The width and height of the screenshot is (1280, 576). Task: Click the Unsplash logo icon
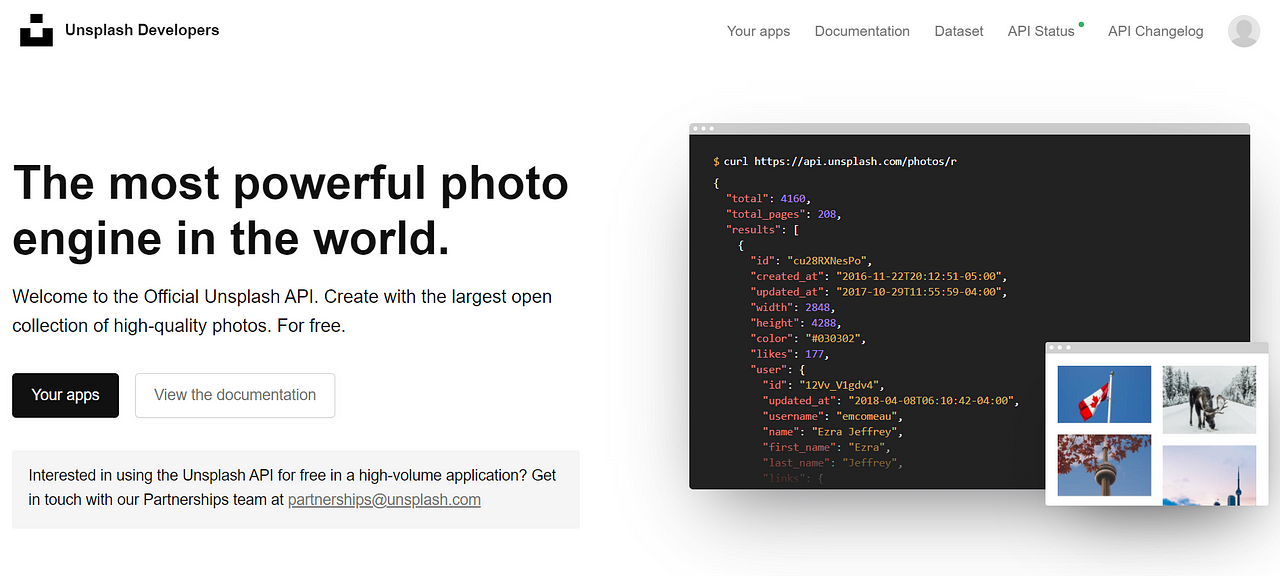click(36, 31)
